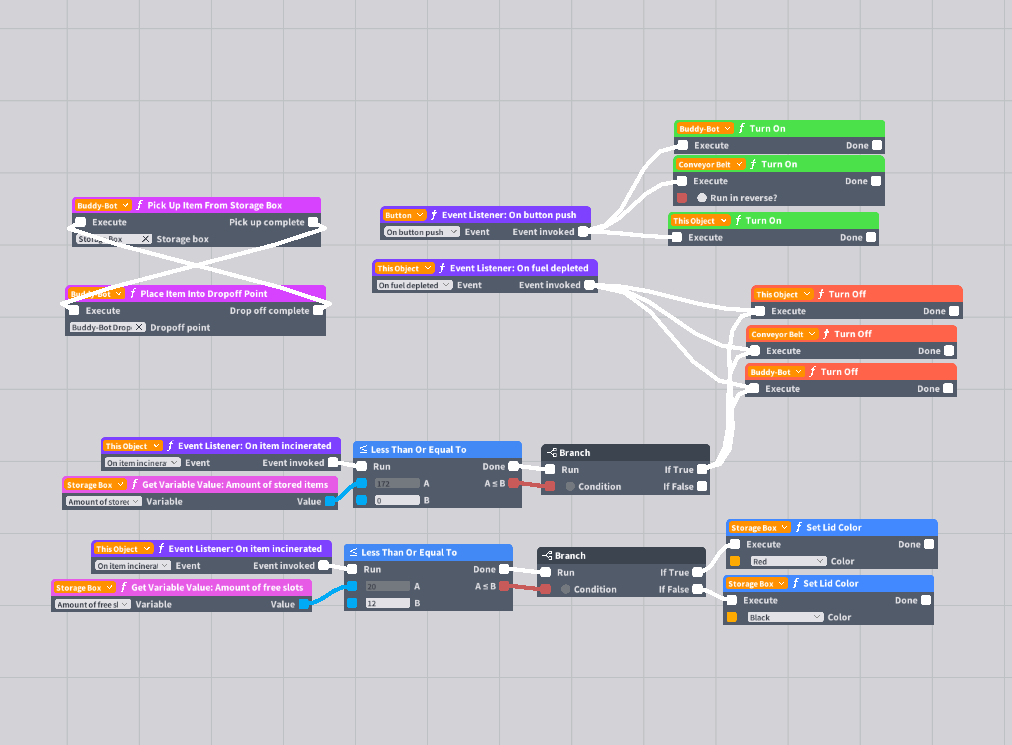Click the B input field containing 12
This screenshot has width=1012, height=745.
[387, 603]
